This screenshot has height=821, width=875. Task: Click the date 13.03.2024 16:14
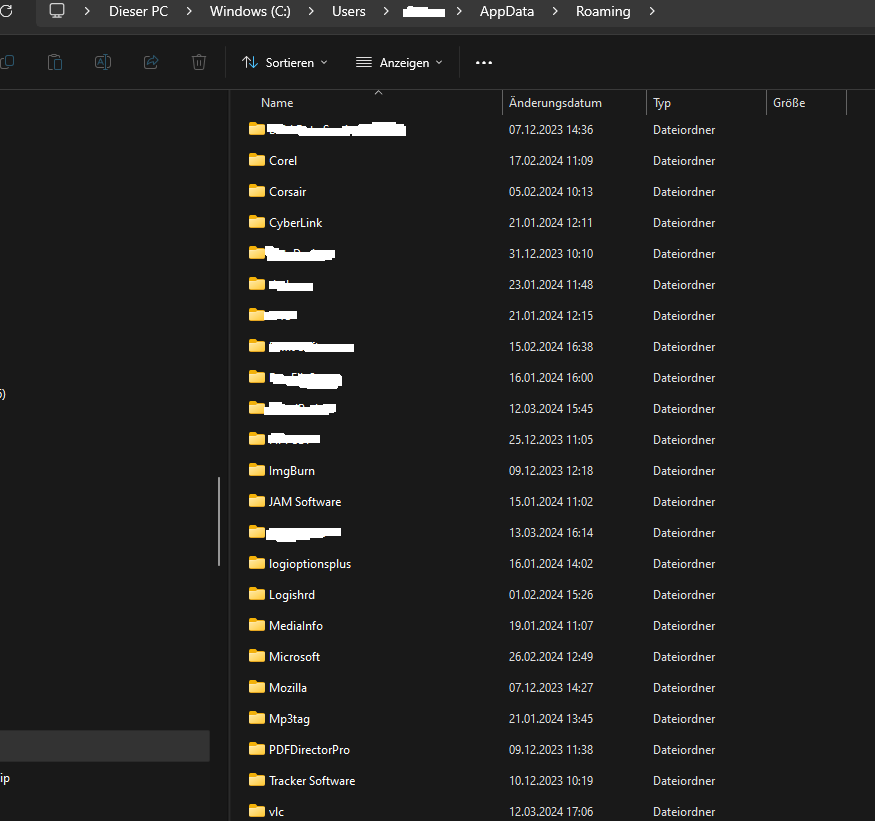(x=551, y=532)
